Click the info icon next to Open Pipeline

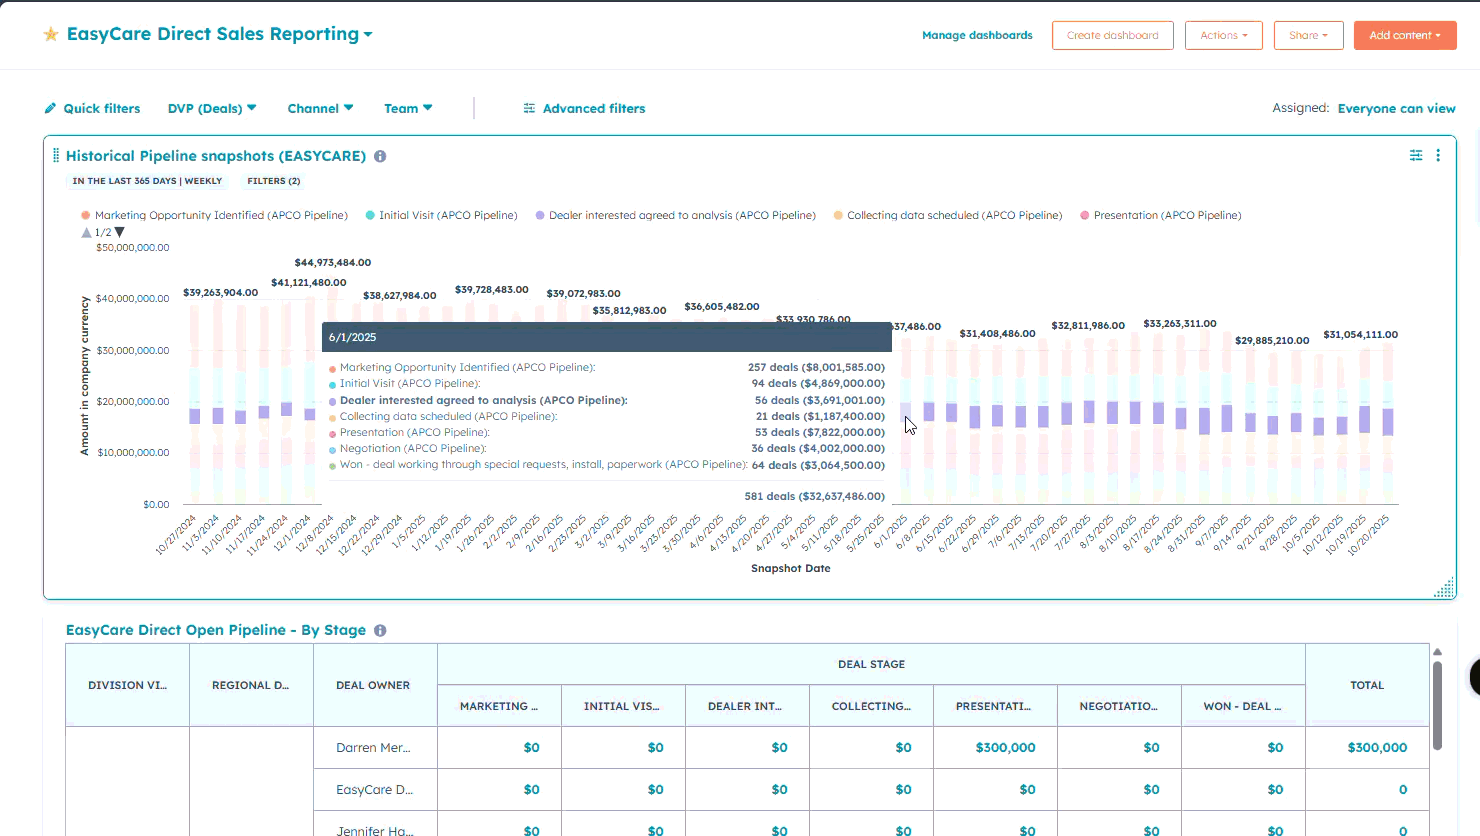click(380, 630)
